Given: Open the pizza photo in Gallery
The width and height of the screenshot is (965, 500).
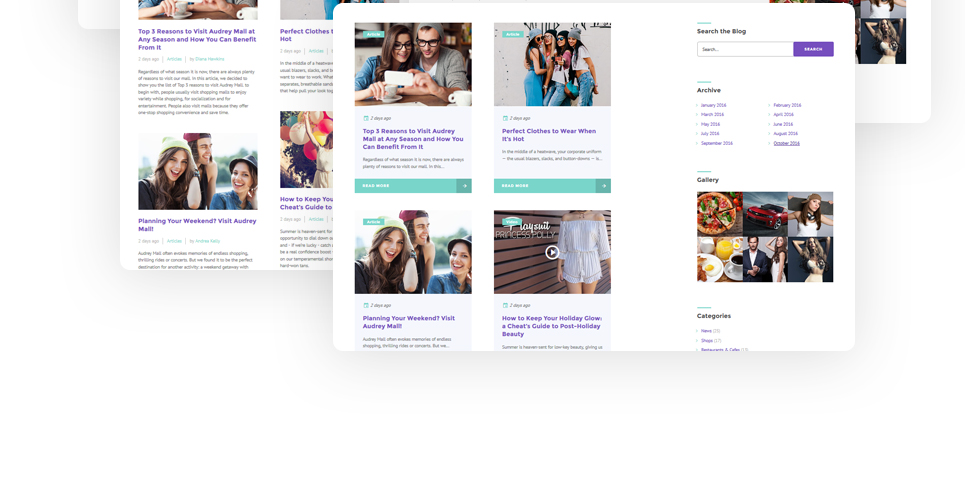Looking at the screenshot, I should point(719,214).
